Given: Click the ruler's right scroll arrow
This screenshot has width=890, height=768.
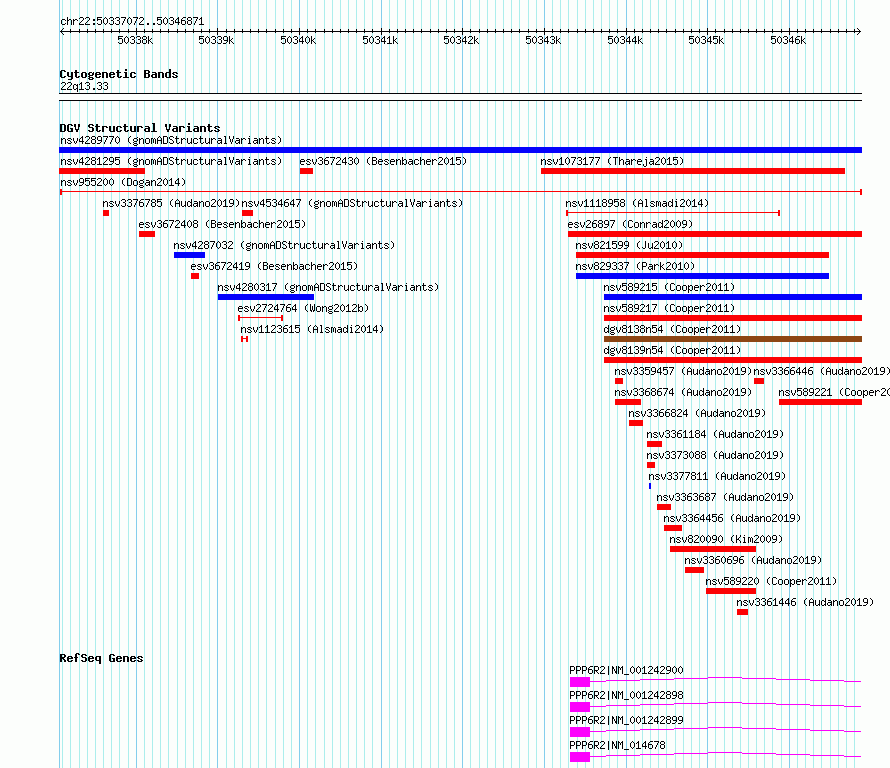Looking at the screenshot, I should pyautogui.click(x=859, y=32).
